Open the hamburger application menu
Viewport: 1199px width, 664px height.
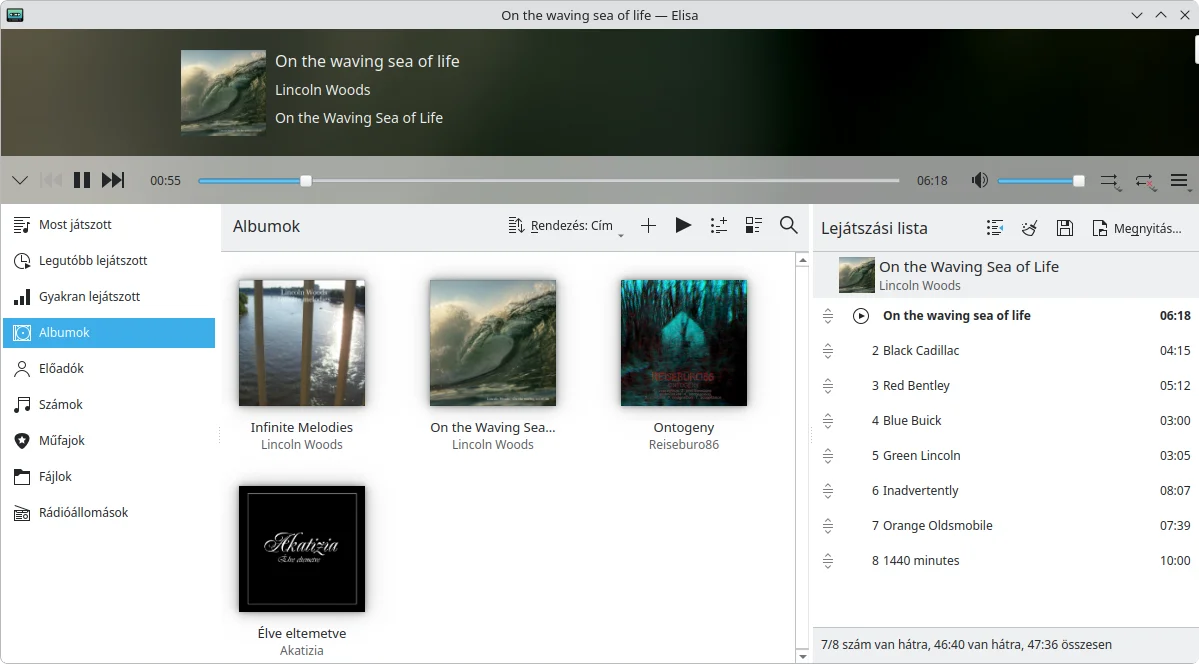click(1179, 181)
